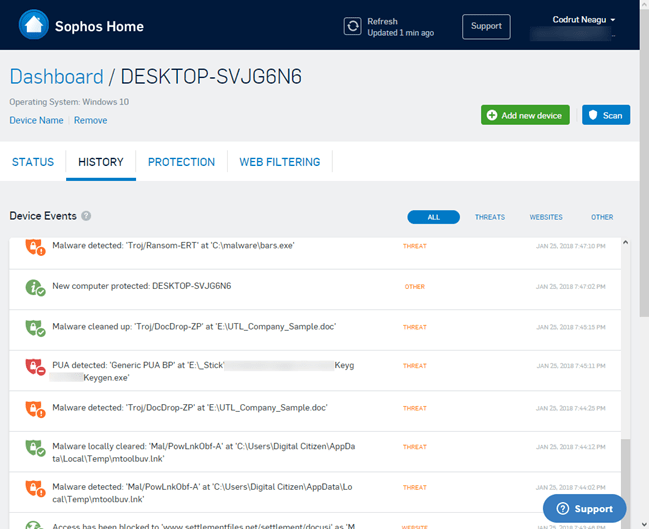
Task: Click orange threat icon for Troj/Ransom-ERT event
Action: (35, 246)
